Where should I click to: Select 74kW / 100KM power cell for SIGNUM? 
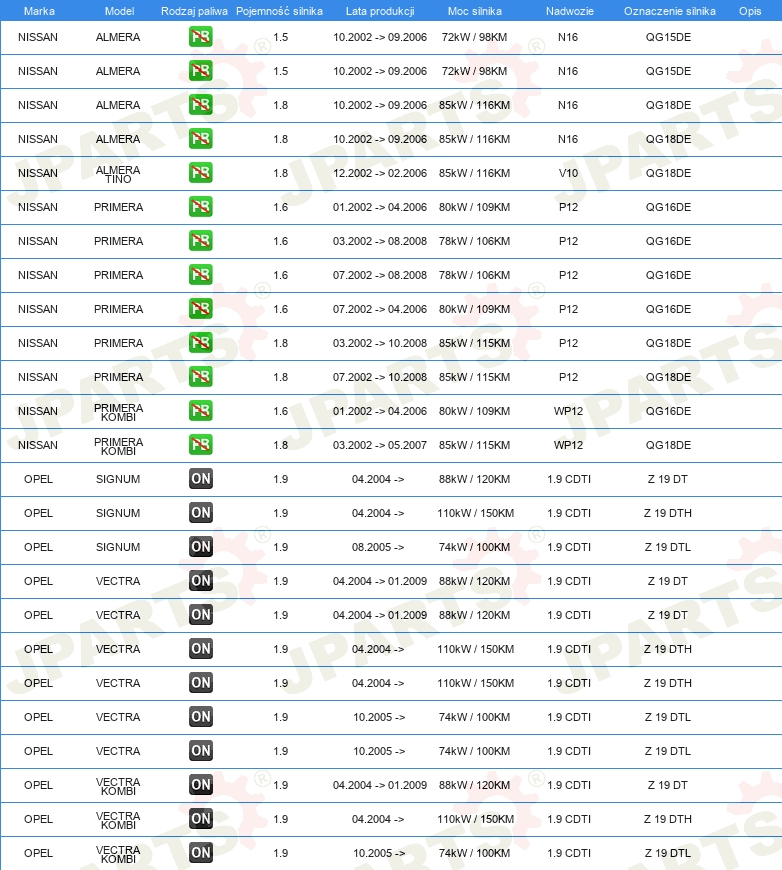tap(475, 547)
